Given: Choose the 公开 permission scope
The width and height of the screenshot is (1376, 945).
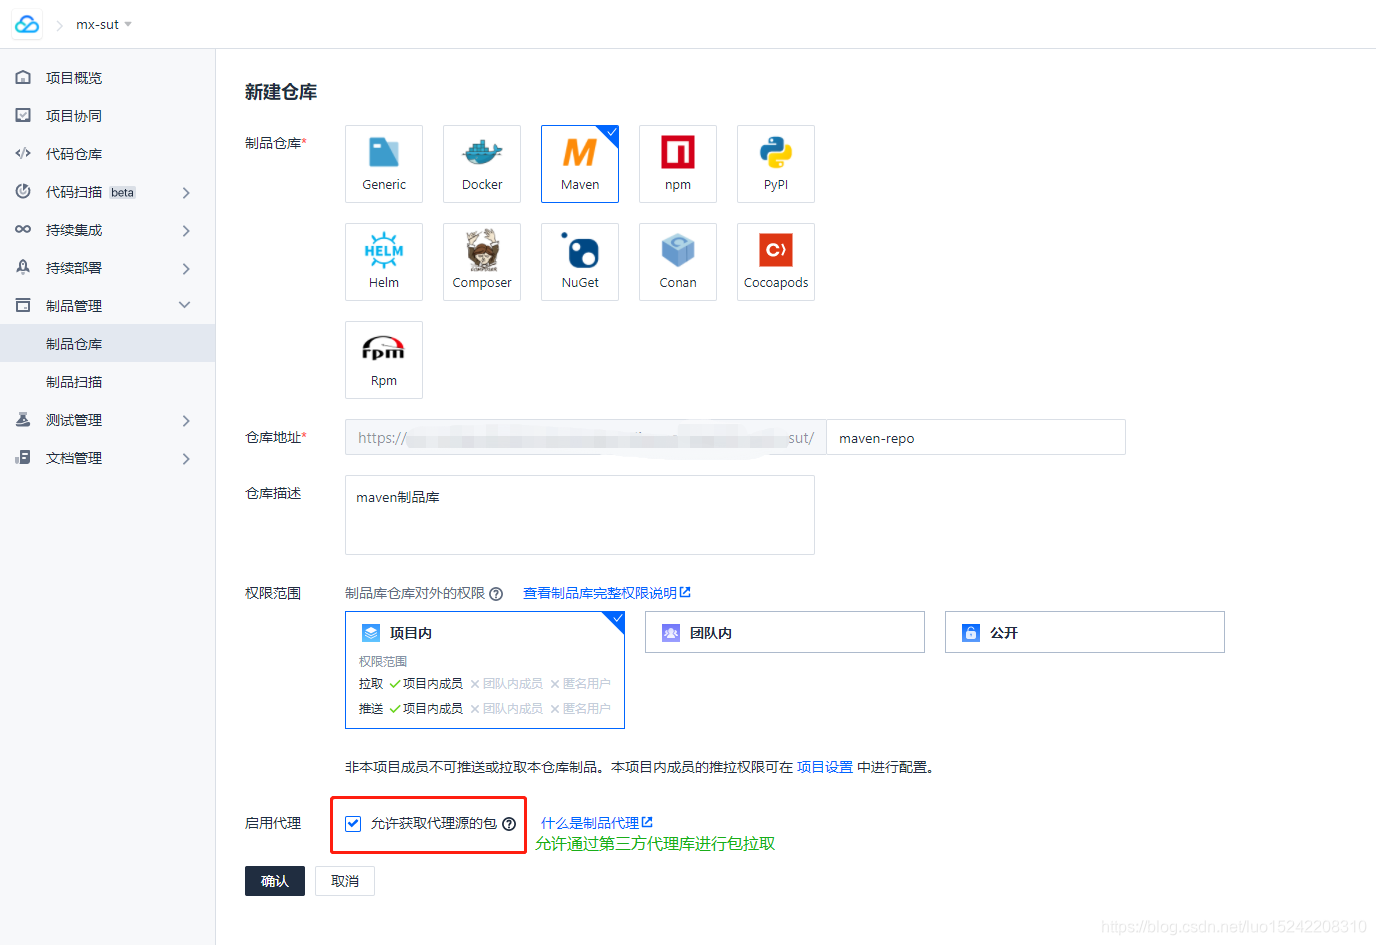Looking at the screenshot, I should (1085, 632).
